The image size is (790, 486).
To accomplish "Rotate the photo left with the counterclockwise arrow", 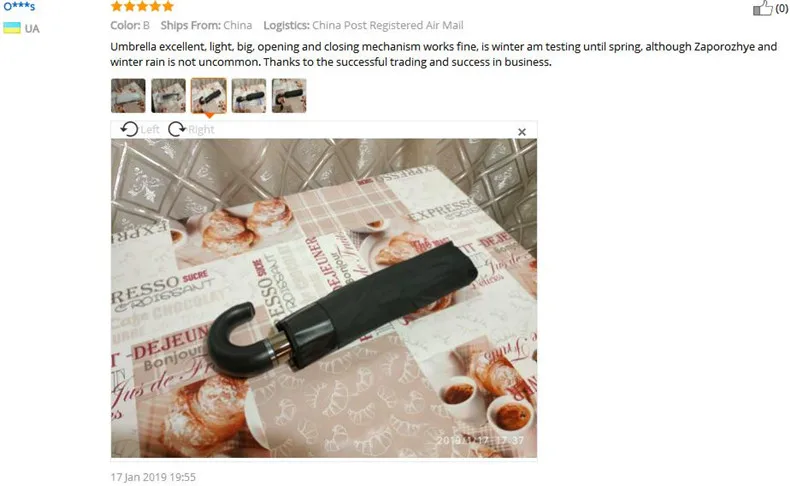I will [129, 129].
